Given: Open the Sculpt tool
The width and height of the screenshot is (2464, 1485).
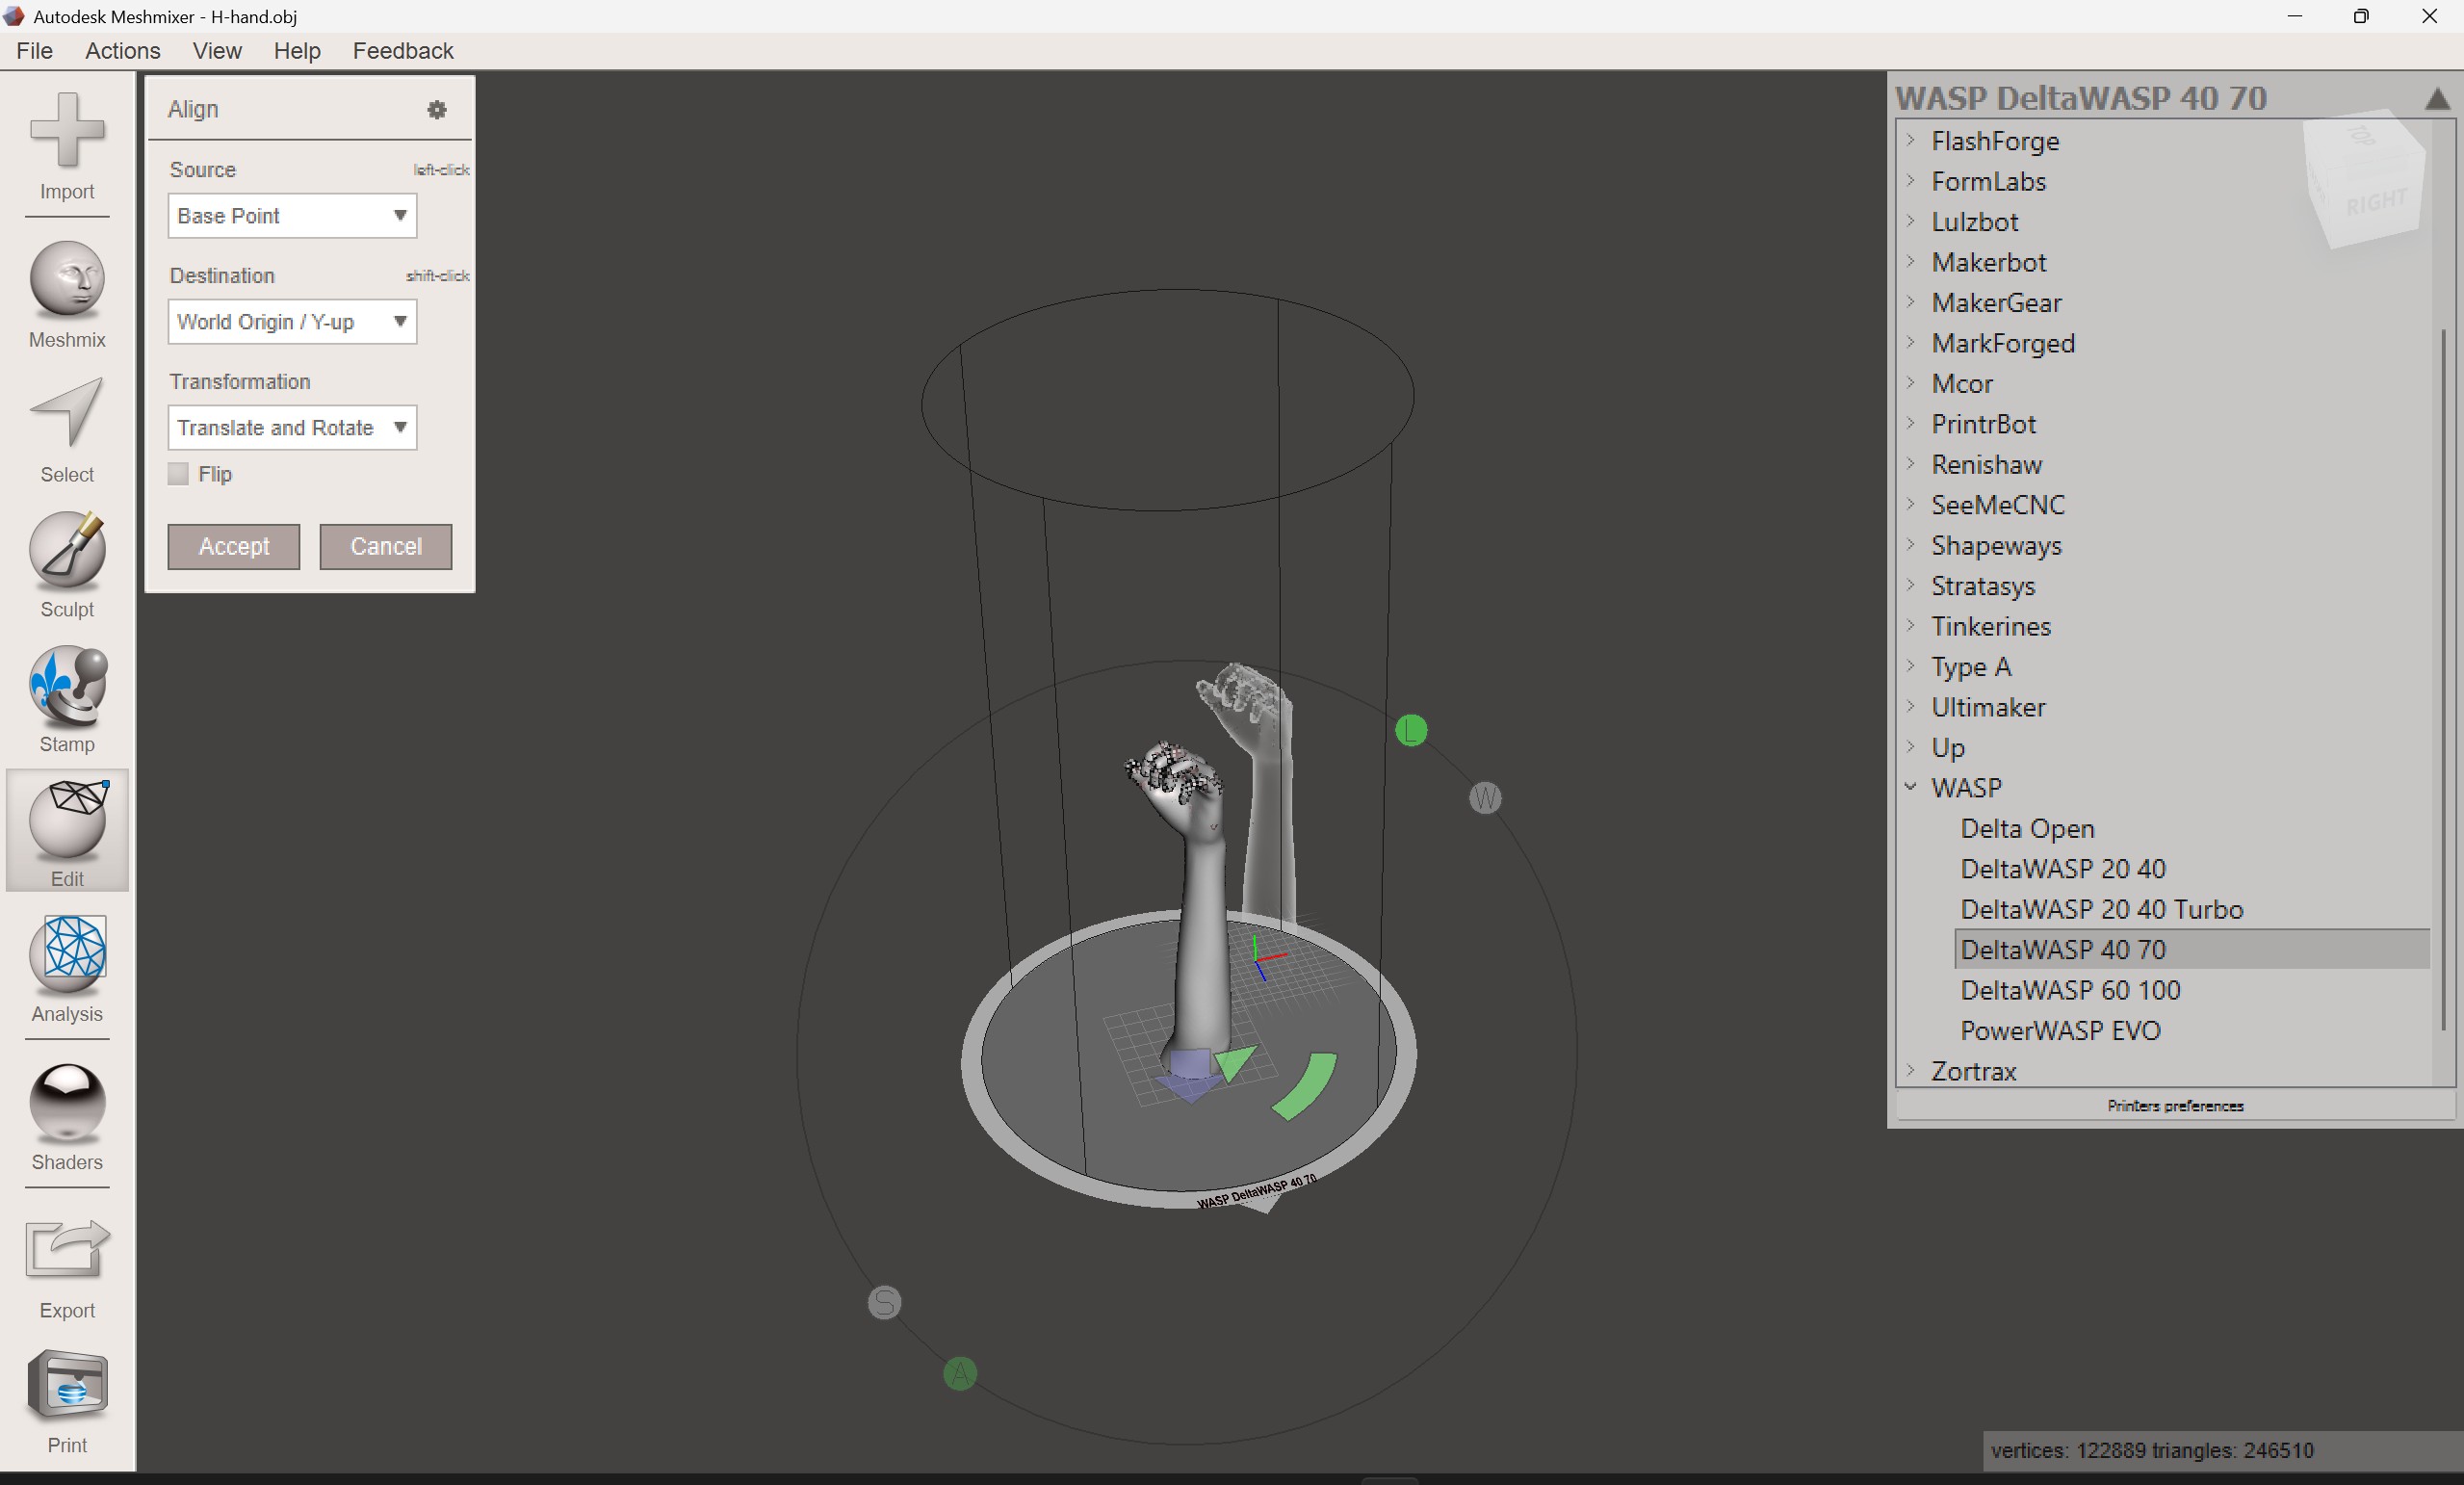Looking at the screenshot, I should click(67, 565).
